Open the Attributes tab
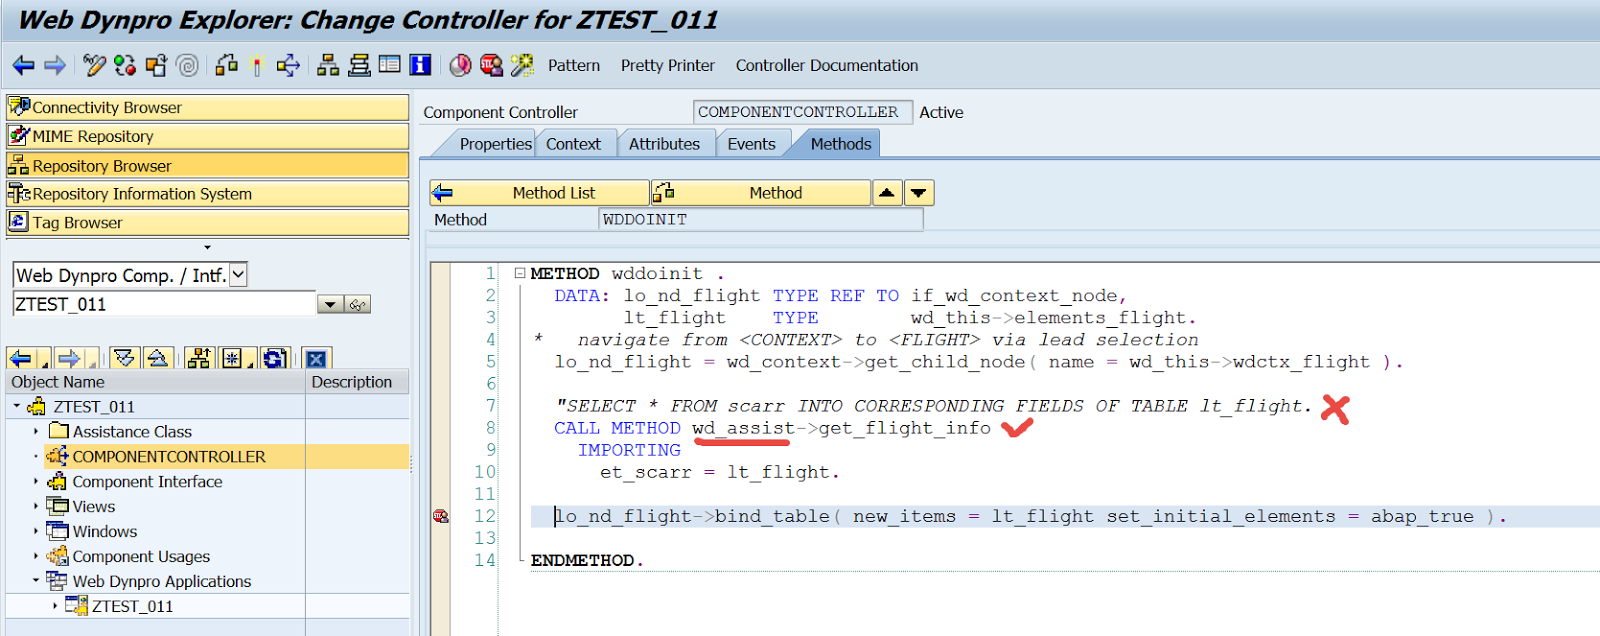The width and height of the screenshot is (1600, 636). [664, 144]
